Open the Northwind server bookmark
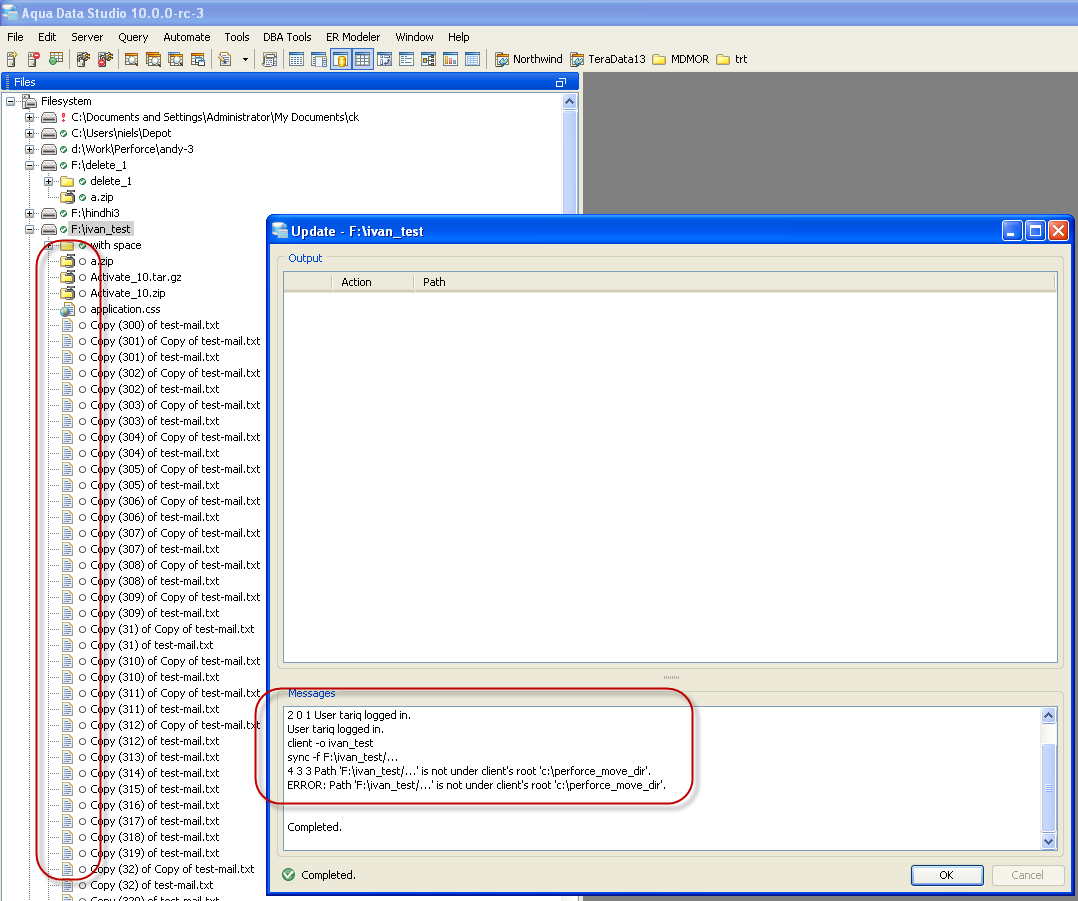1078x901 pixels. [x=529, y=59]
